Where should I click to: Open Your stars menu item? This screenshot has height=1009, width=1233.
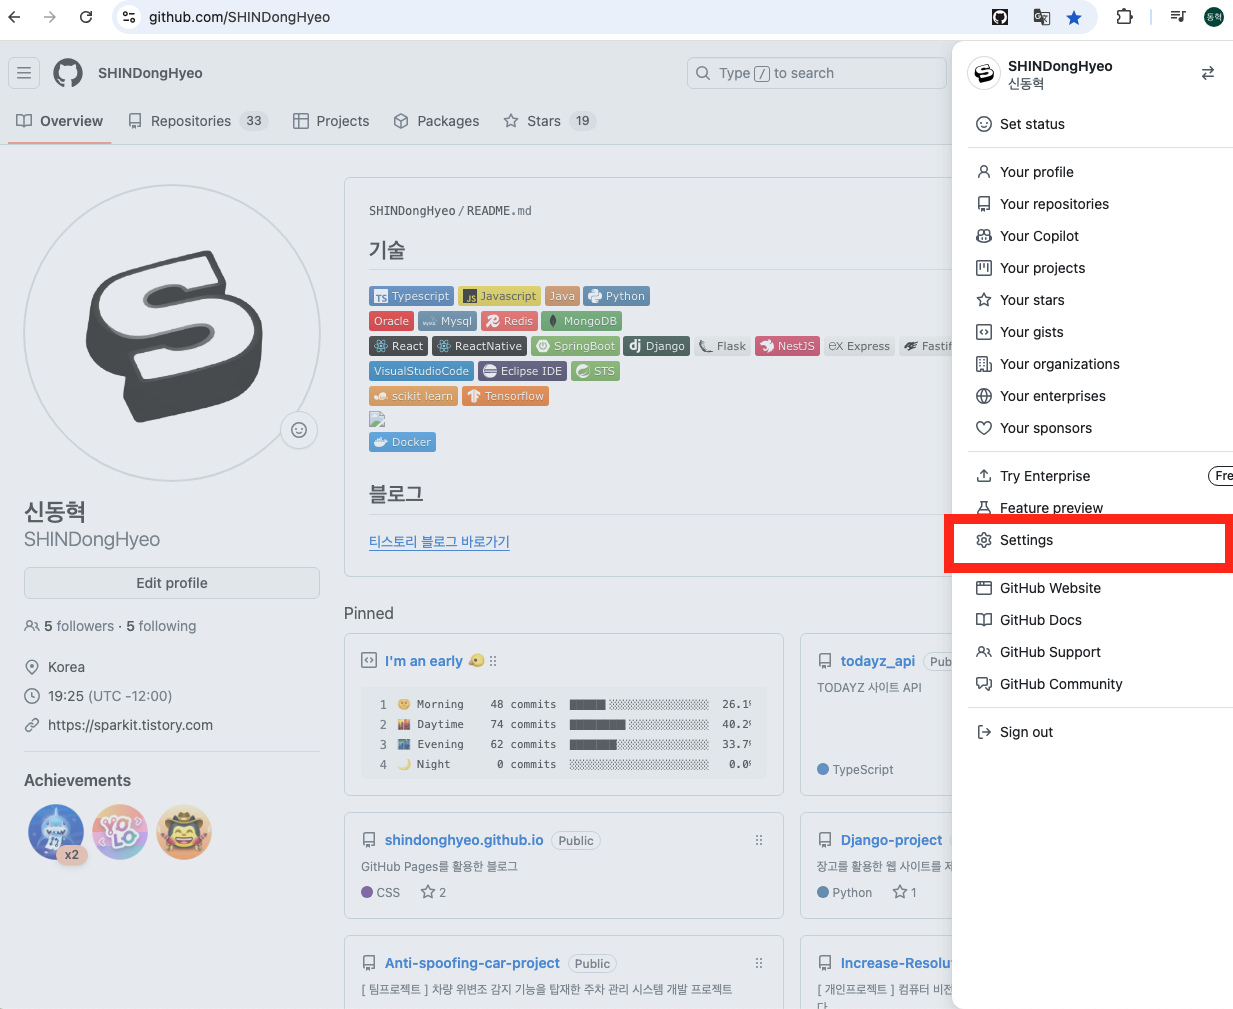pos(1100,300)
